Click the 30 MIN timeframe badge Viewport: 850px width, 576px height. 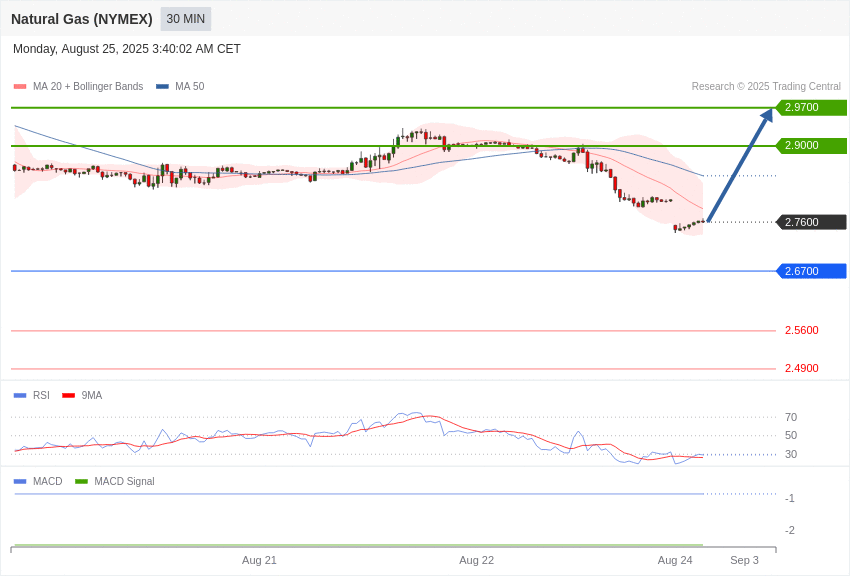click(x=185, y=19)
